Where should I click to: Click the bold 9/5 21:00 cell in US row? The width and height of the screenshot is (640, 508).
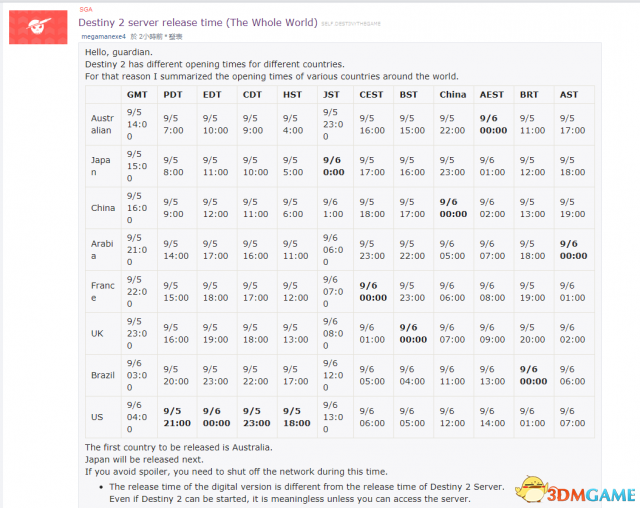pyautogui.click(x=177, y=417)
